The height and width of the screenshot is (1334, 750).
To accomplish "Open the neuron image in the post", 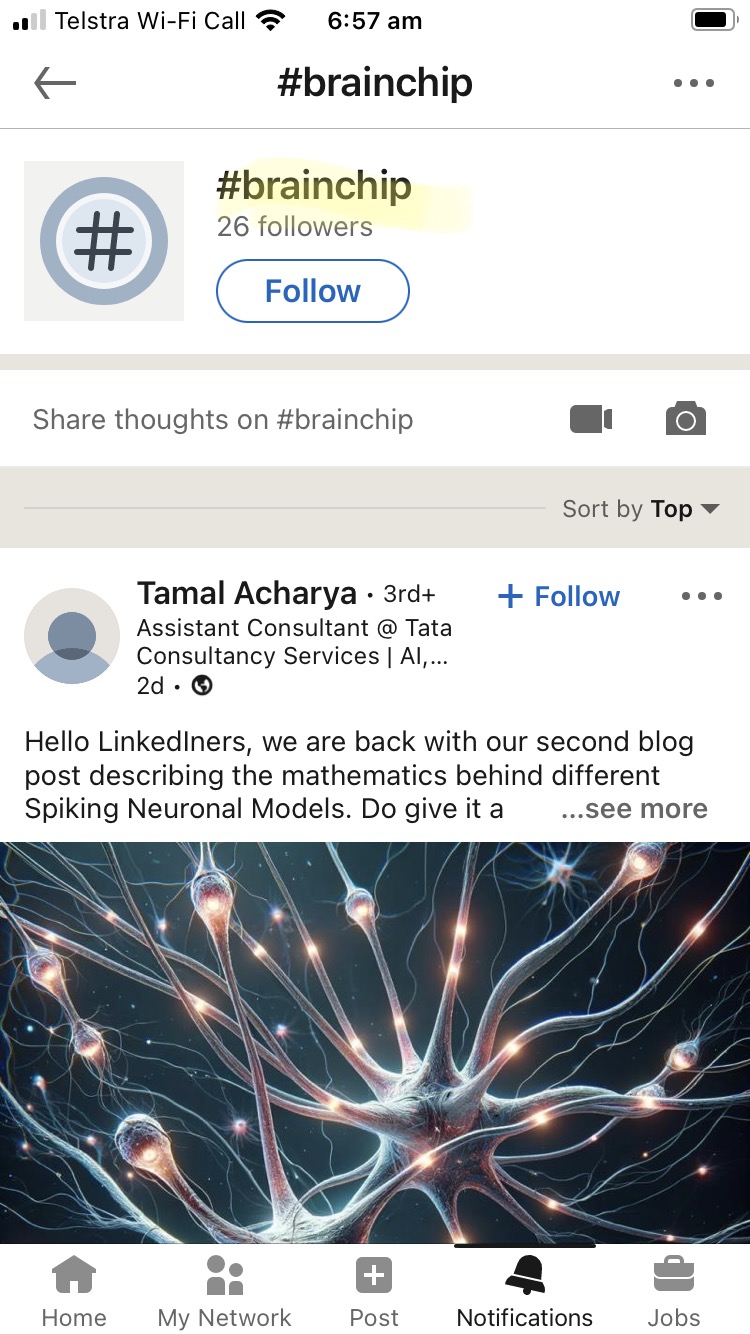I will (375, 1043).
